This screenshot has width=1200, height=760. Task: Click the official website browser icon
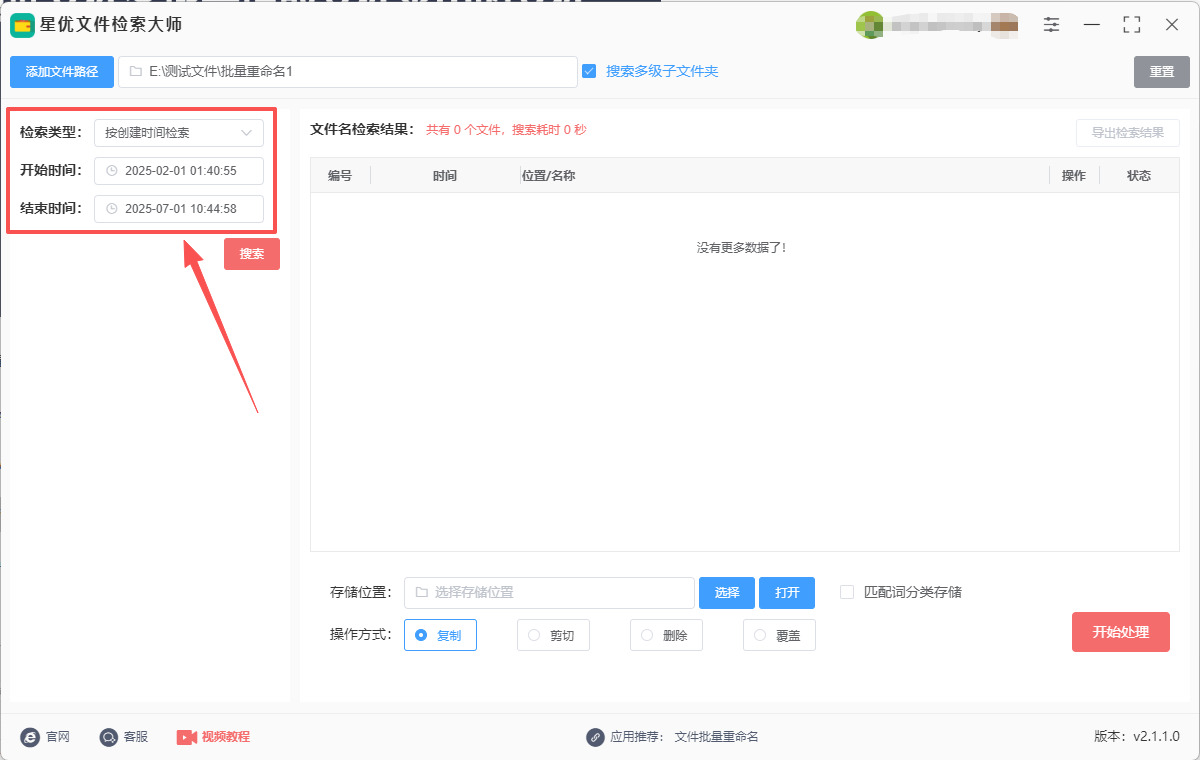click(x=30, y=737)
